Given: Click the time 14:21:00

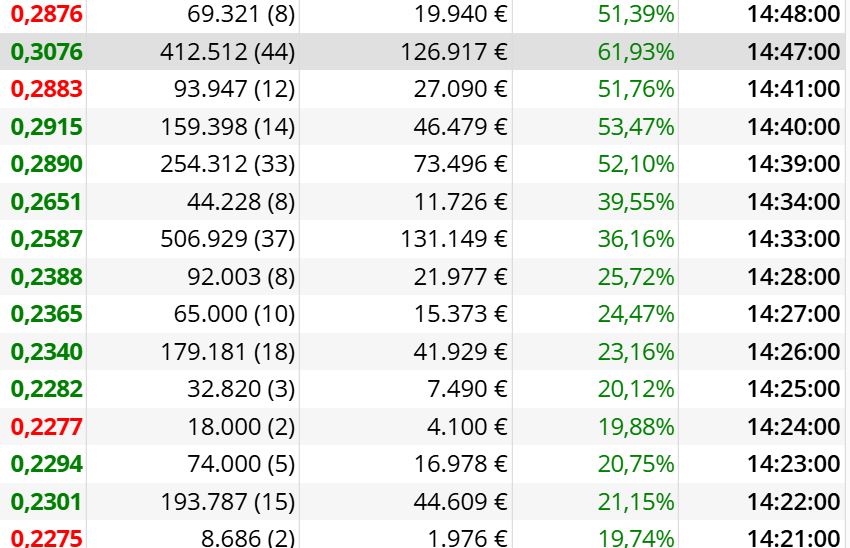Looking at the screenshot, I should pos(794,538).
